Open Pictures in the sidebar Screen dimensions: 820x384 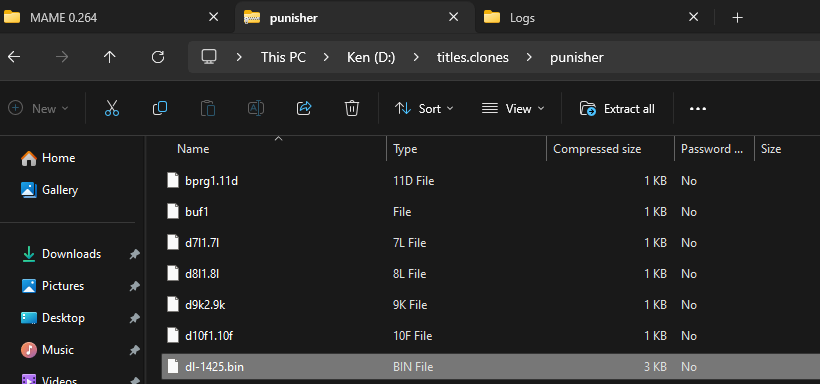(x=63, y=286)
